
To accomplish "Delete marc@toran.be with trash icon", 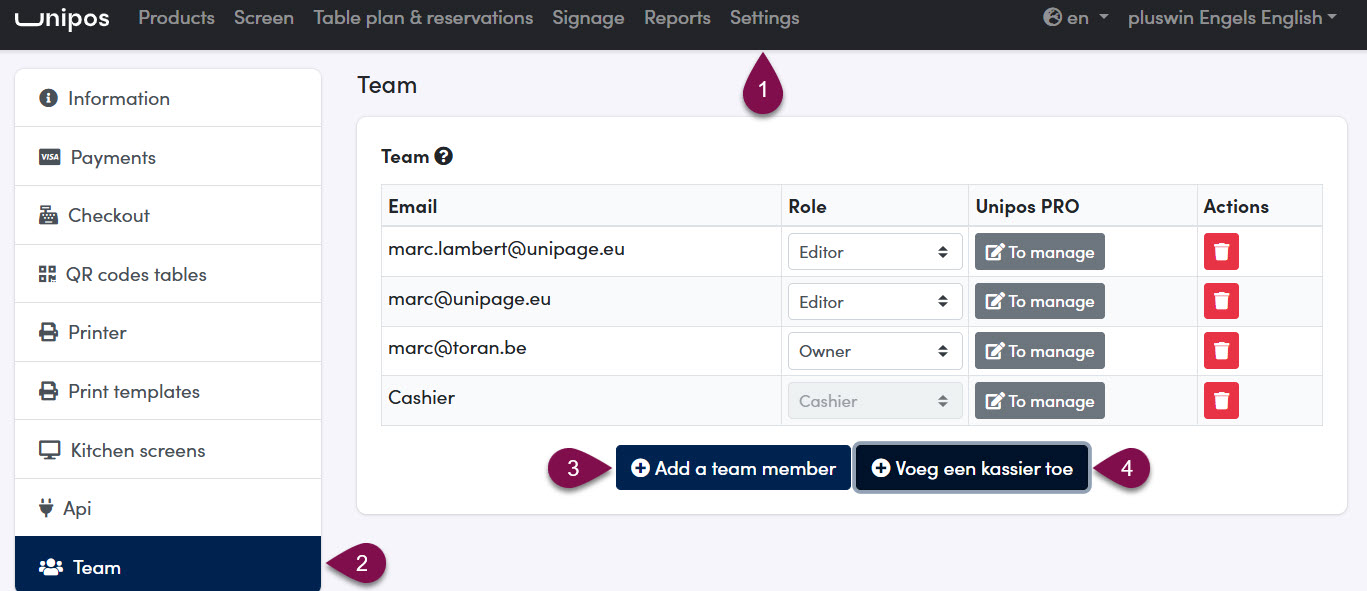I will point(1221,351).
